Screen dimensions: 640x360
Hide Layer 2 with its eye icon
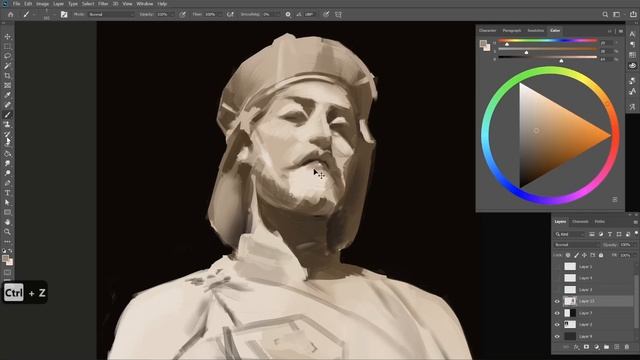pos(557,324)
